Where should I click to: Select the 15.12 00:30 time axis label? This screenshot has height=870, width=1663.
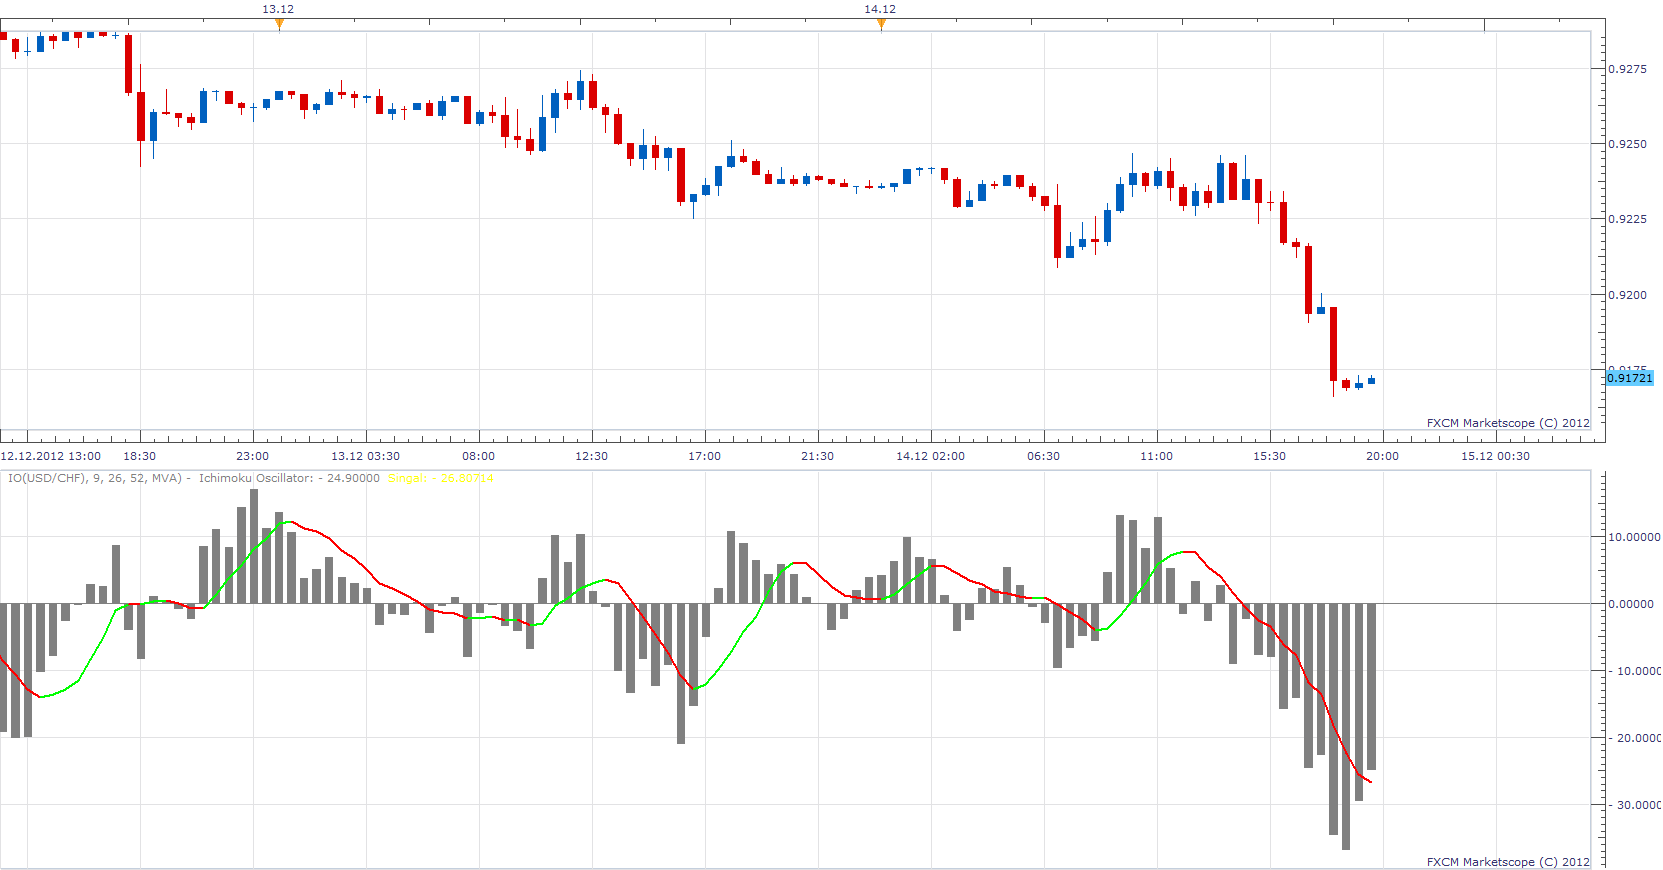point(1495,456)
